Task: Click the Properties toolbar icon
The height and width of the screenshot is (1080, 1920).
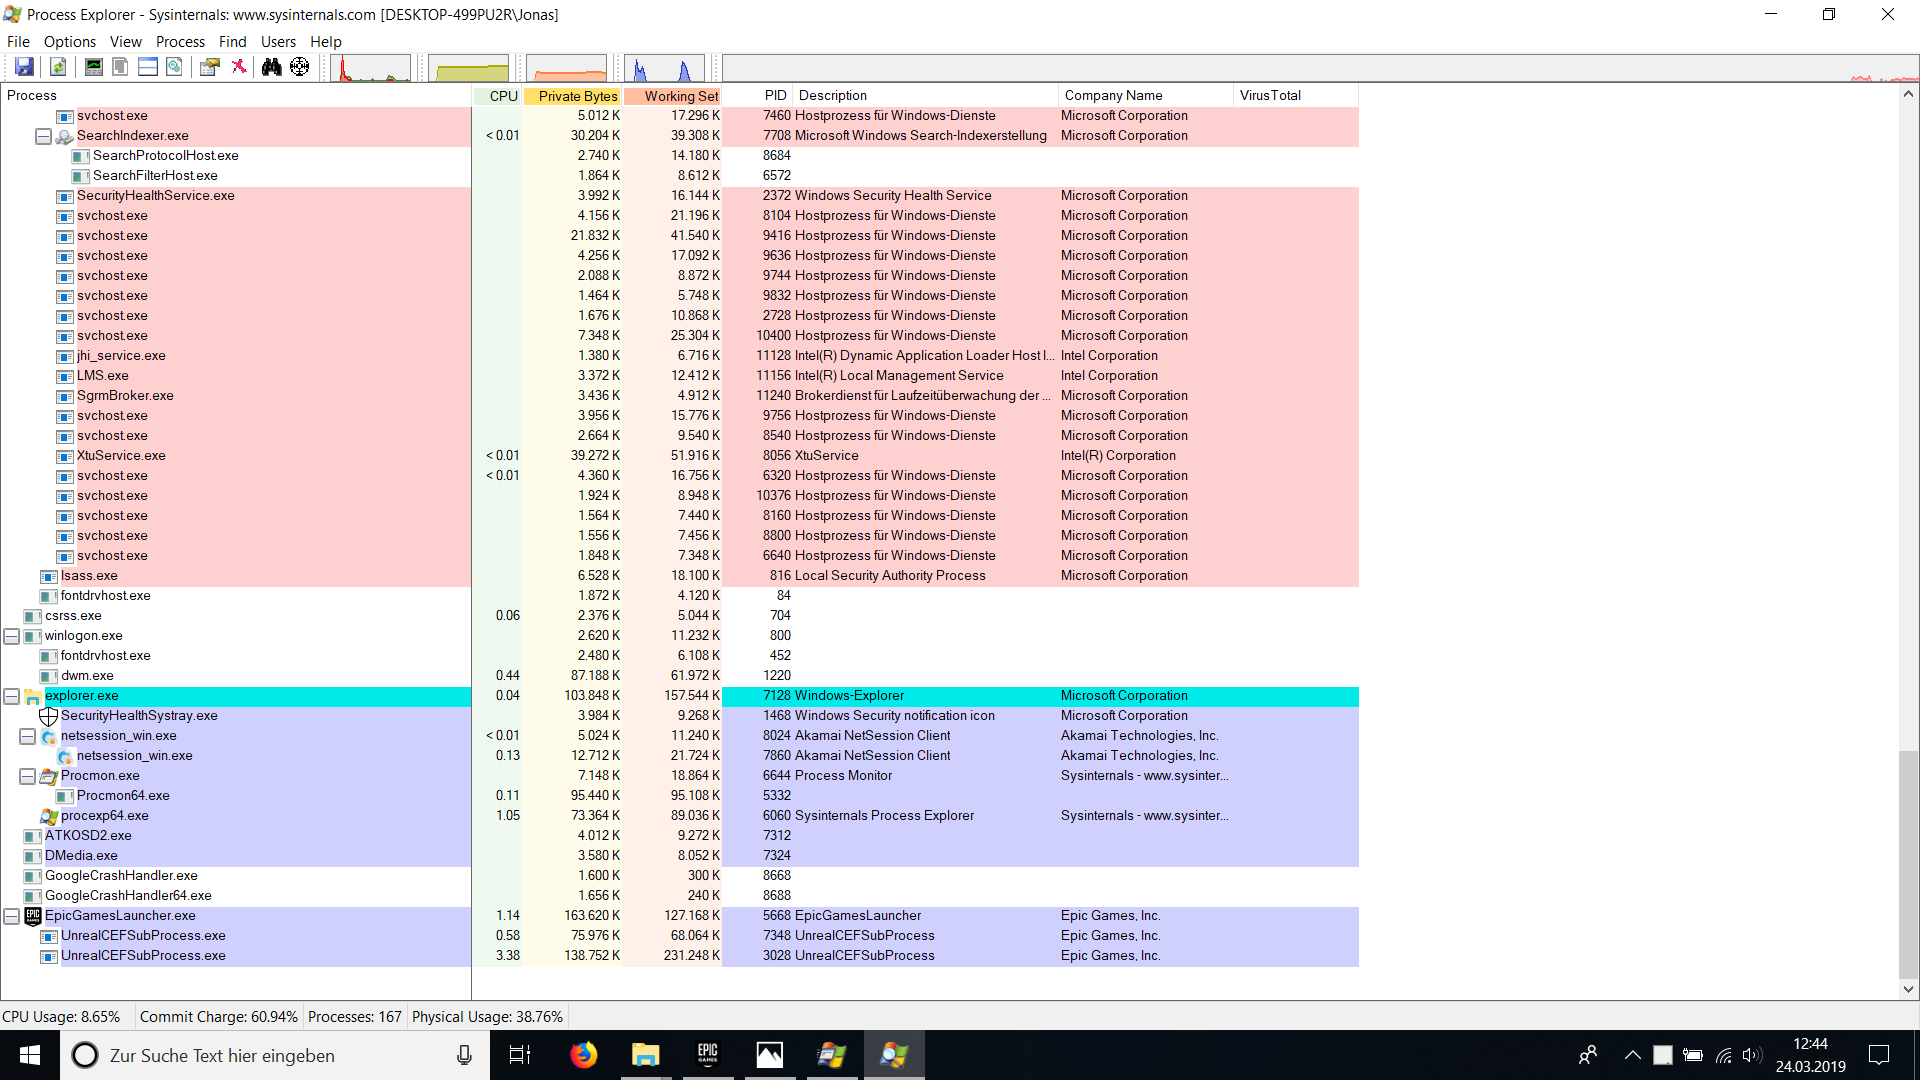Action: click(209, 67)
